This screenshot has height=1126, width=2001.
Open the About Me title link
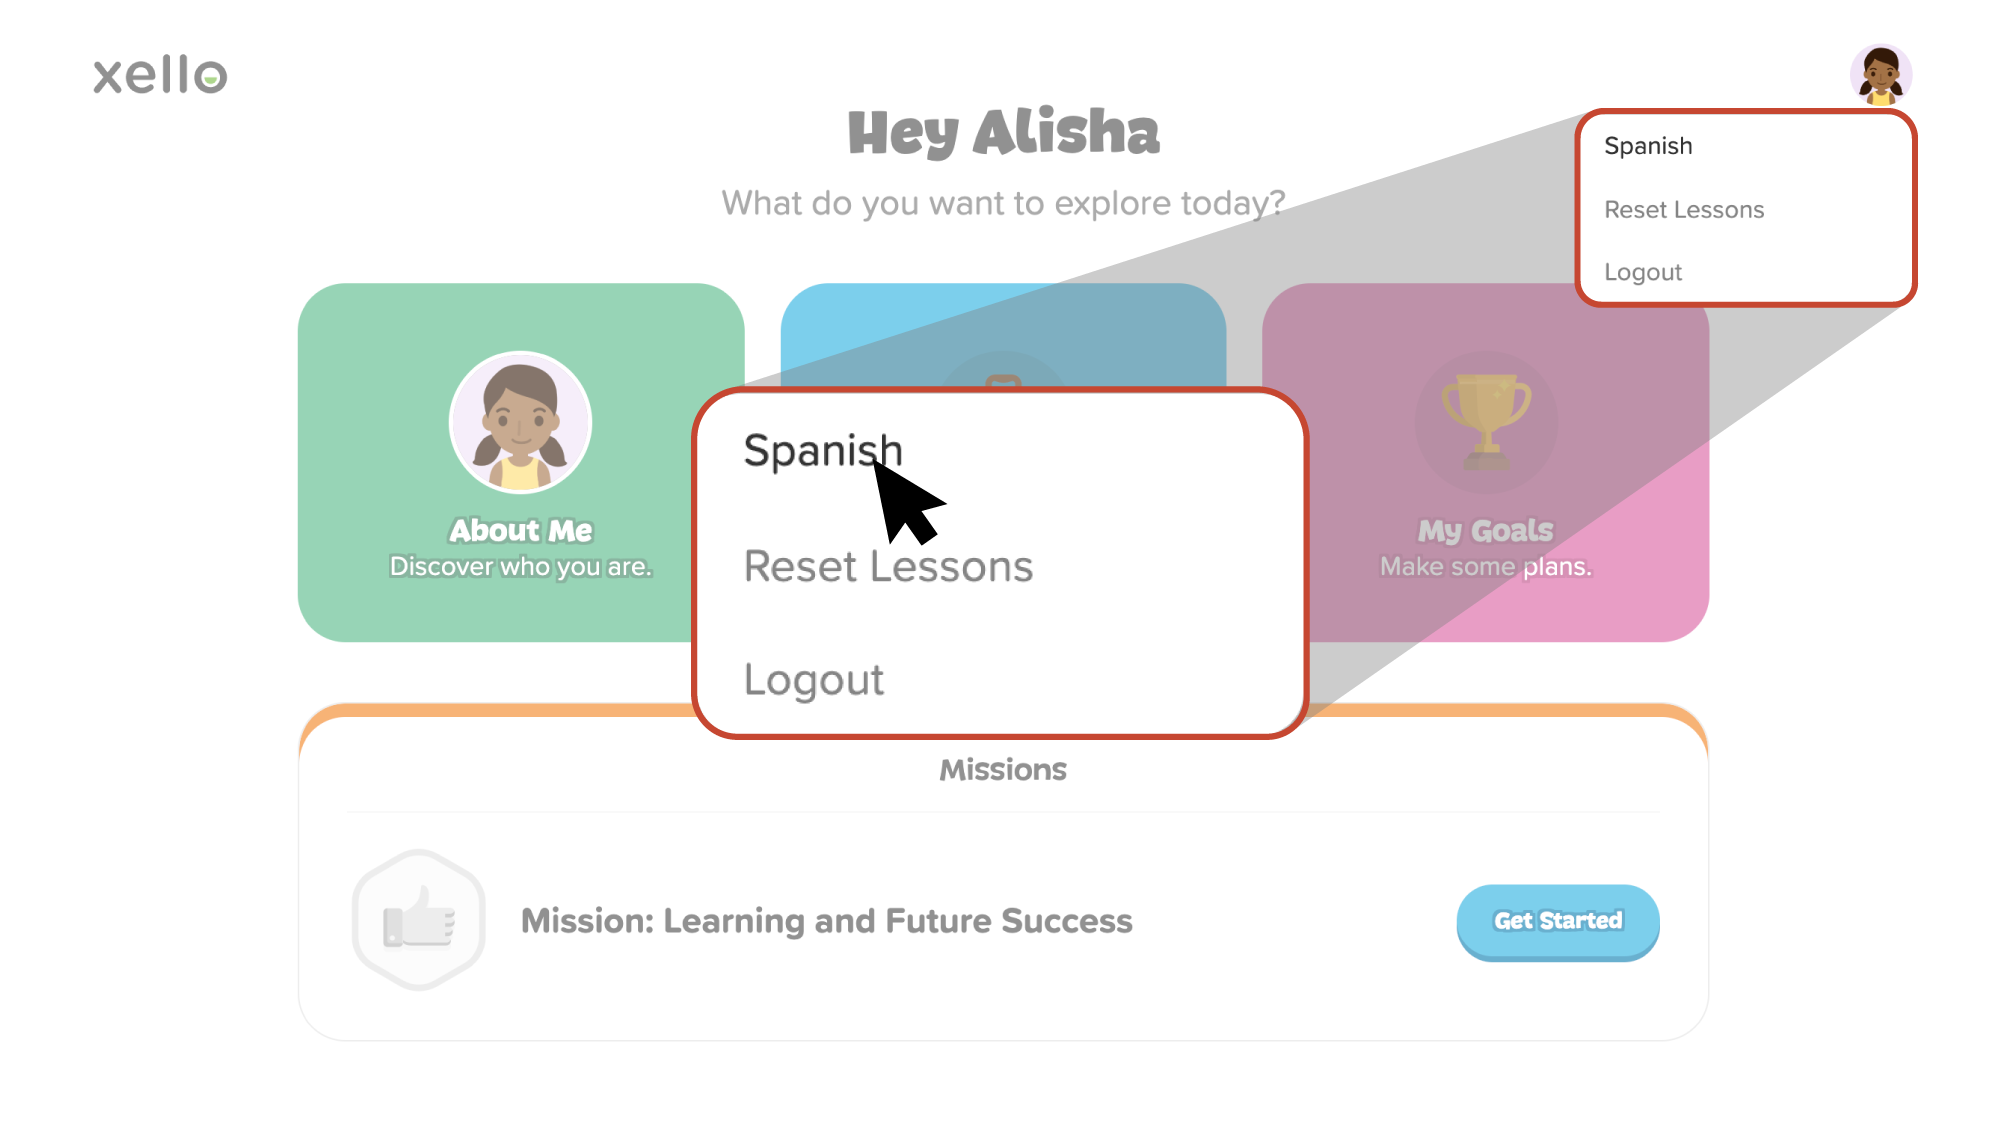[520, 530]
